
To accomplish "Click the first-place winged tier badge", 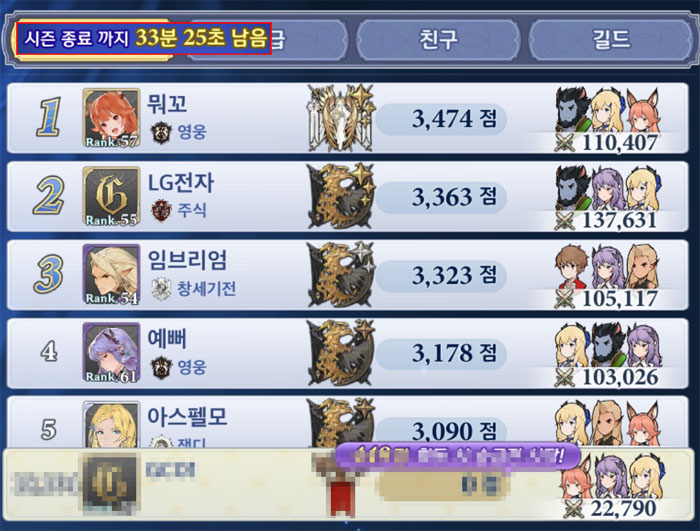I will click(342, 118).
